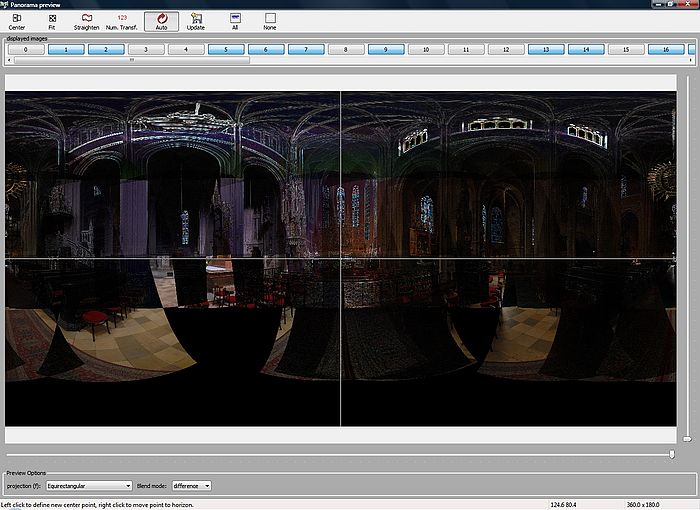
Task: Show All images icon
Action: [235, 20]
